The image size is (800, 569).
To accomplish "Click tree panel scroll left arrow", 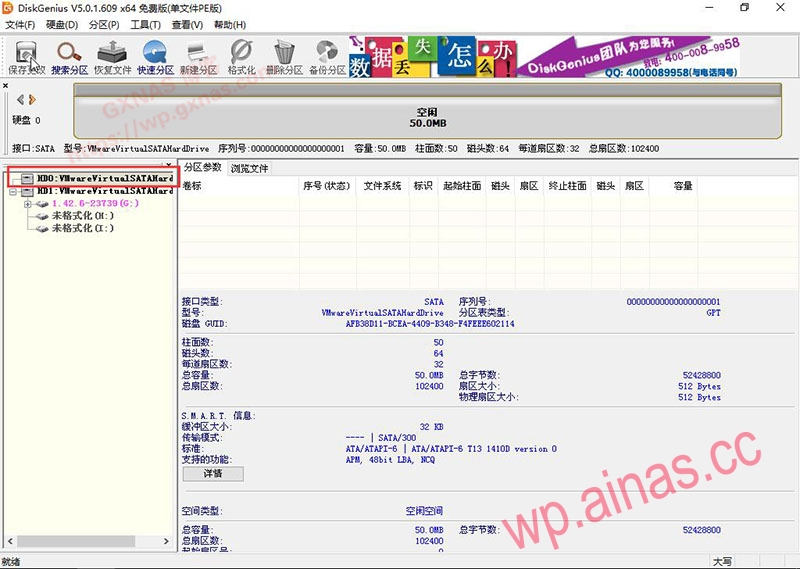I will 10,541.
